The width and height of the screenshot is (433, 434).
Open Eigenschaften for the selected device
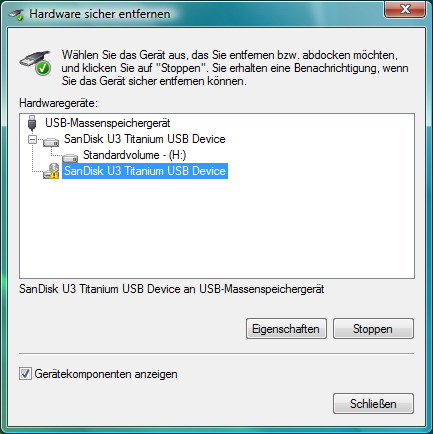click(x=286, y=329)
